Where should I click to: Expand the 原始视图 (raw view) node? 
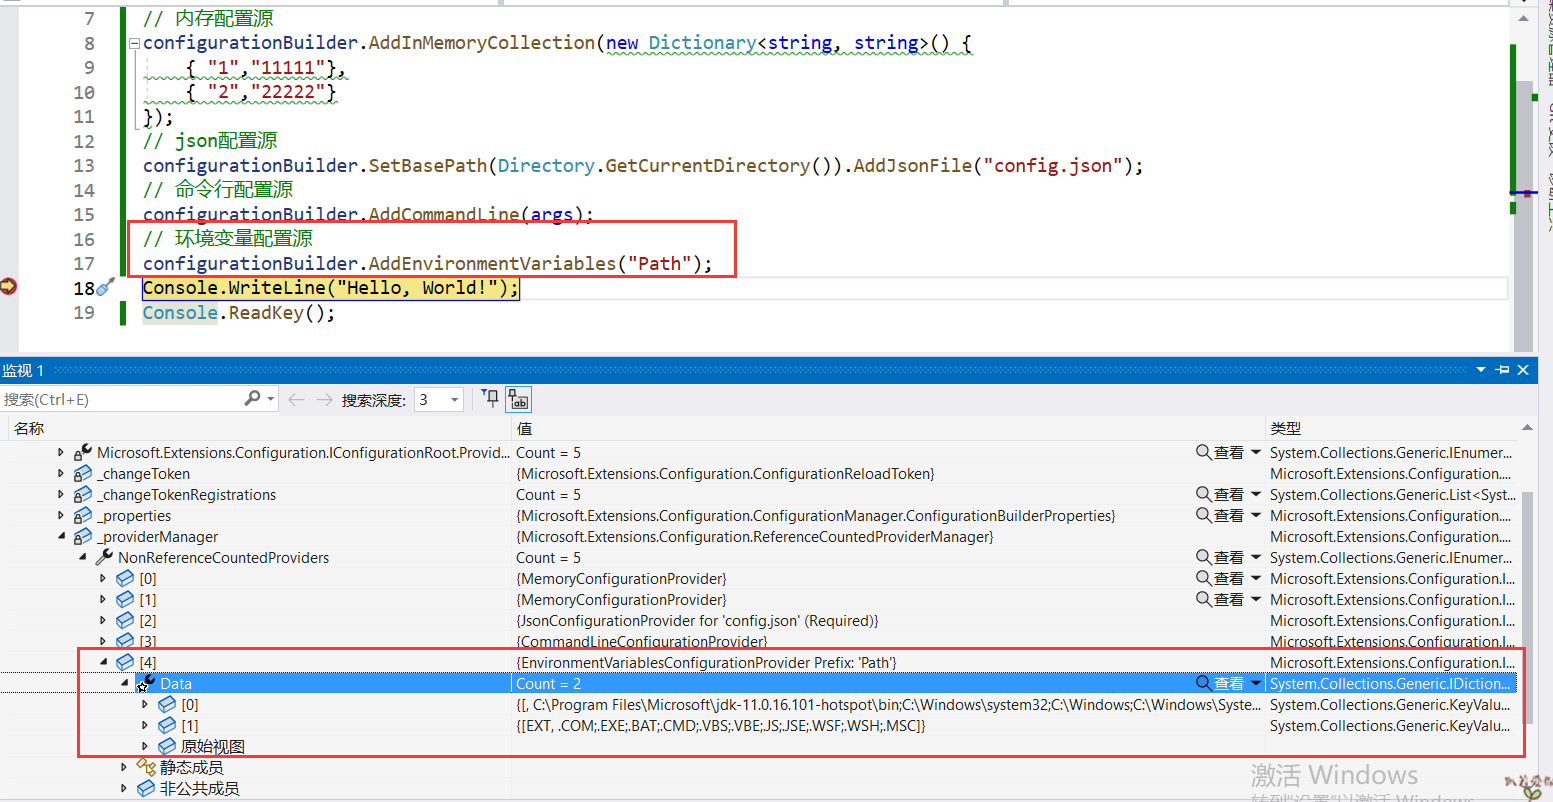click(x=145, y=747)
